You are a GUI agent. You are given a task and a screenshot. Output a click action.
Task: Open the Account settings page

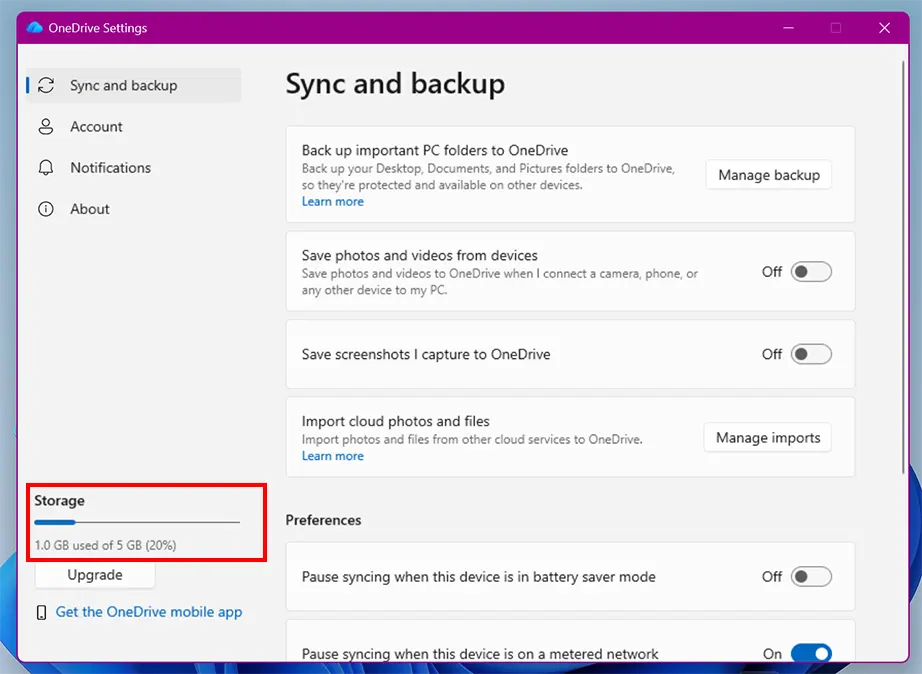point(133,126)
